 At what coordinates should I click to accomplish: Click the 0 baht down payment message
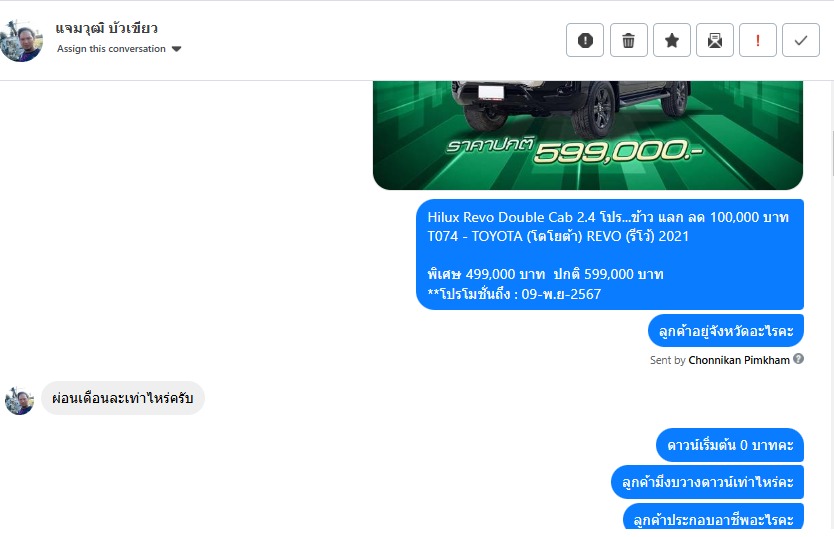(x=730, y=445)
